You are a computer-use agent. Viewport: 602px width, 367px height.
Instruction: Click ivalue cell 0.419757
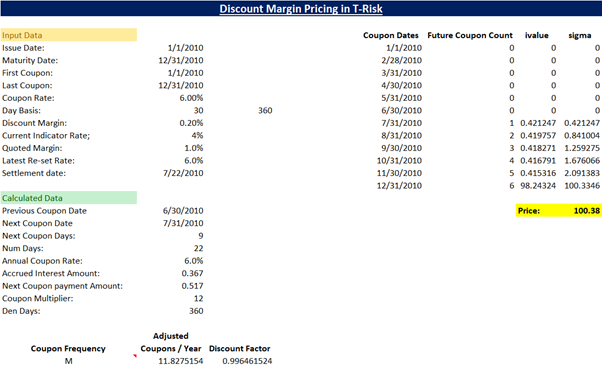[538, 136]
